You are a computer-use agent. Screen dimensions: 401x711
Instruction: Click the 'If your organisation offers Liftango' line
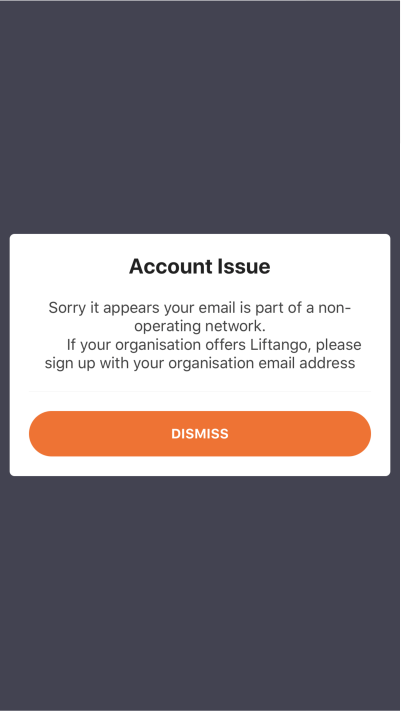[214, 345]
